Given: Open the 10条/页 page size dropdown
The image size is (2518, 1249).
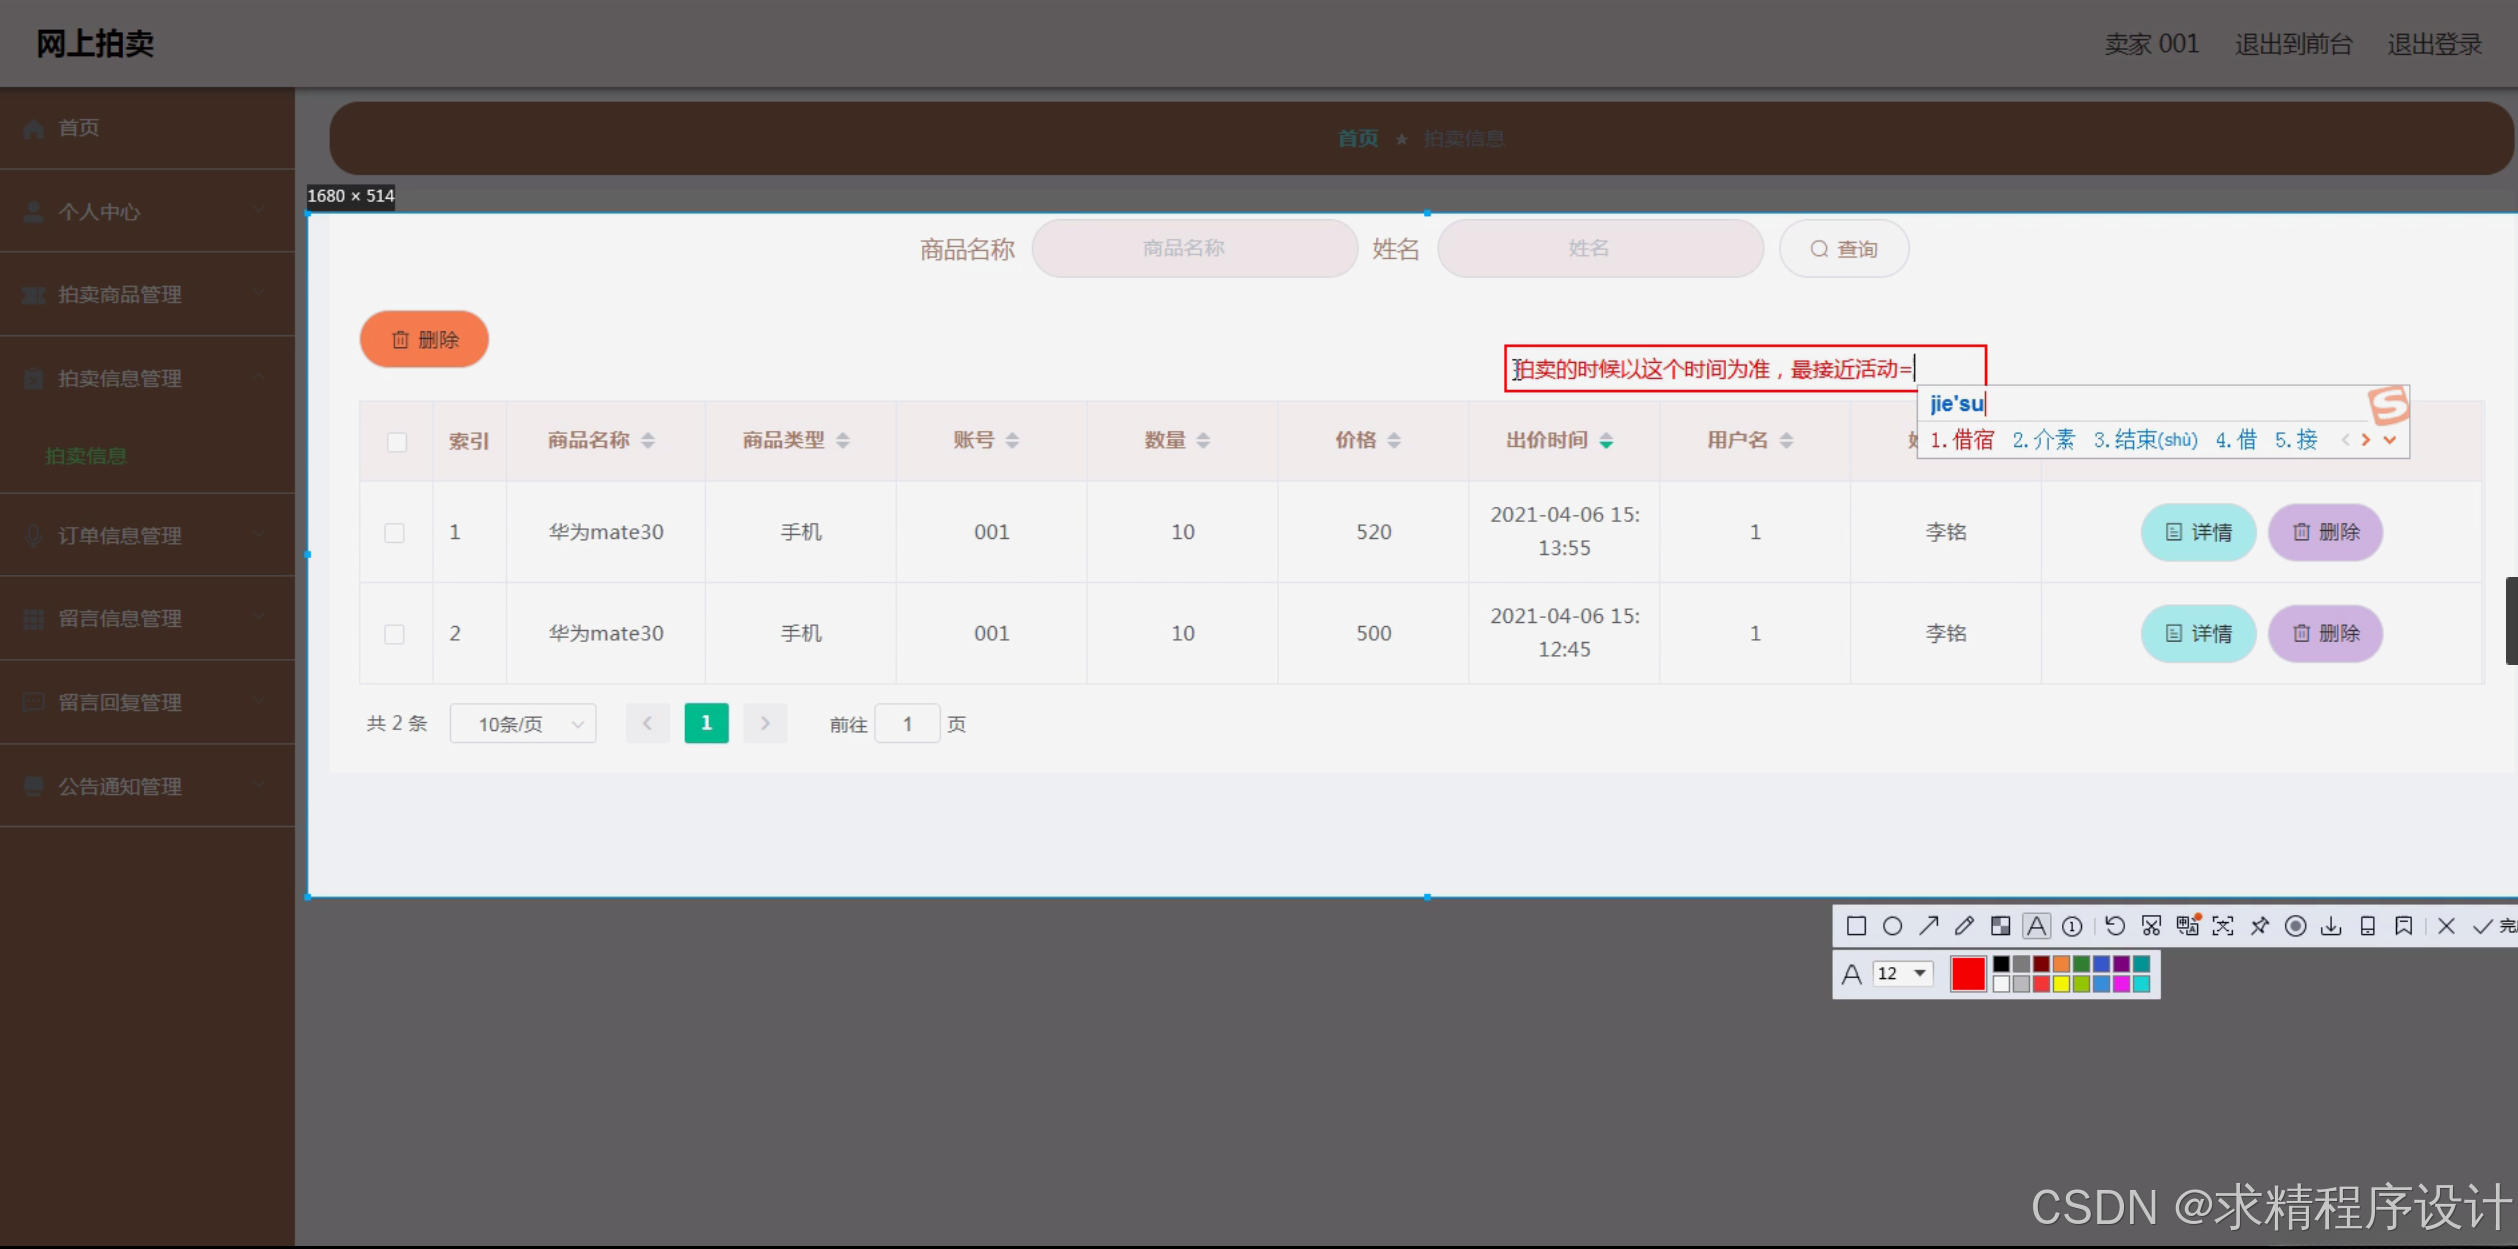Looking at the screenshot, I should point(523,724).
